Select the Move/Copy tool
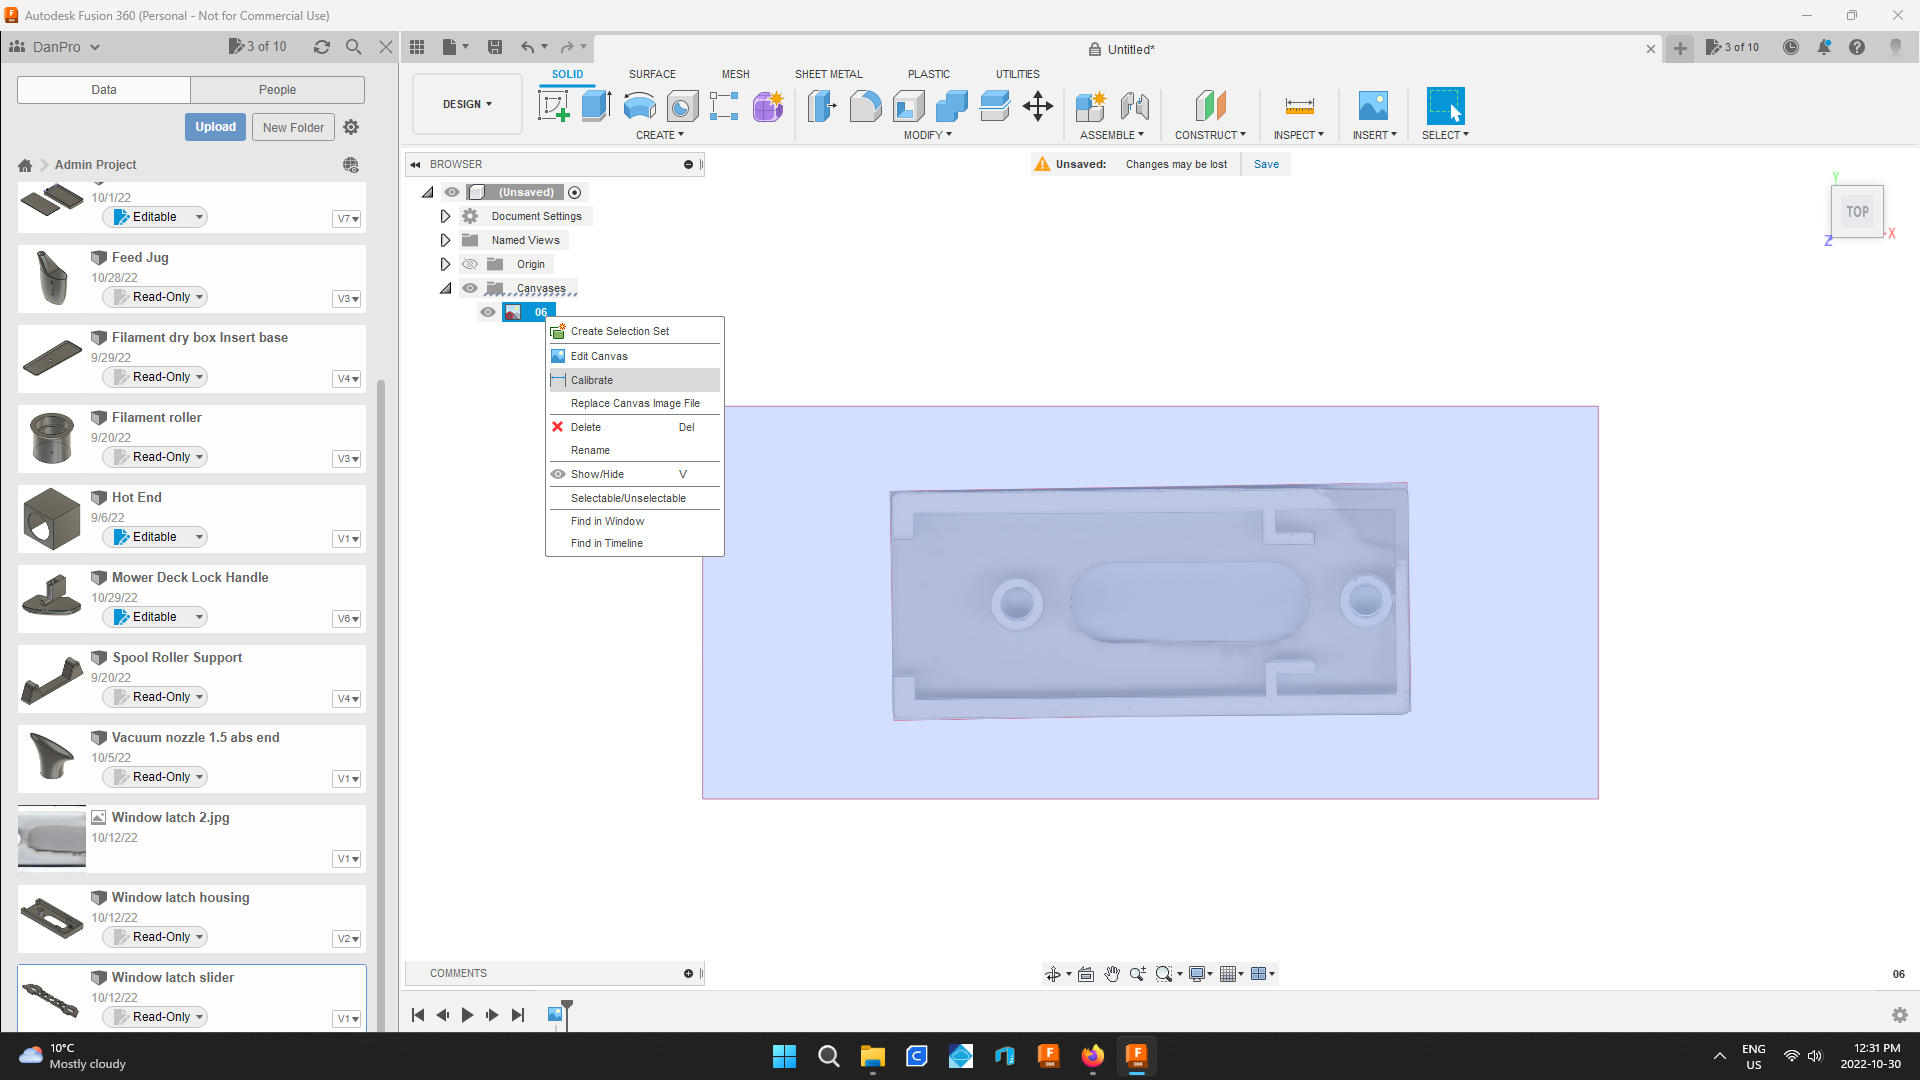 coord(1037,106)
